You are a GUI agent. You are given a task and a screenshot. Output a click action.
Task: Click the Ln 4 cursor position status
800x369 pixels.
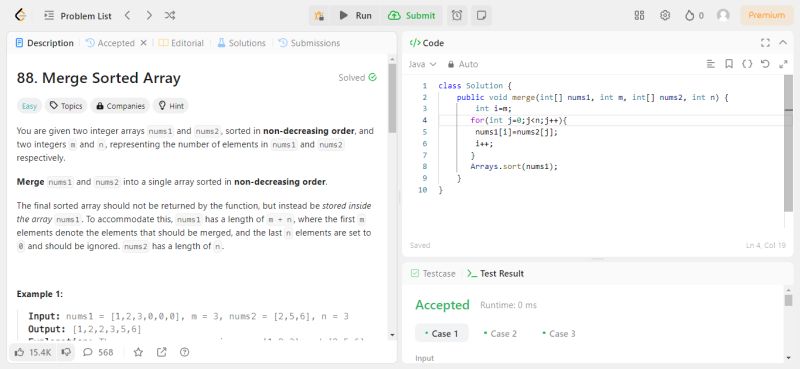click(765, 245)
